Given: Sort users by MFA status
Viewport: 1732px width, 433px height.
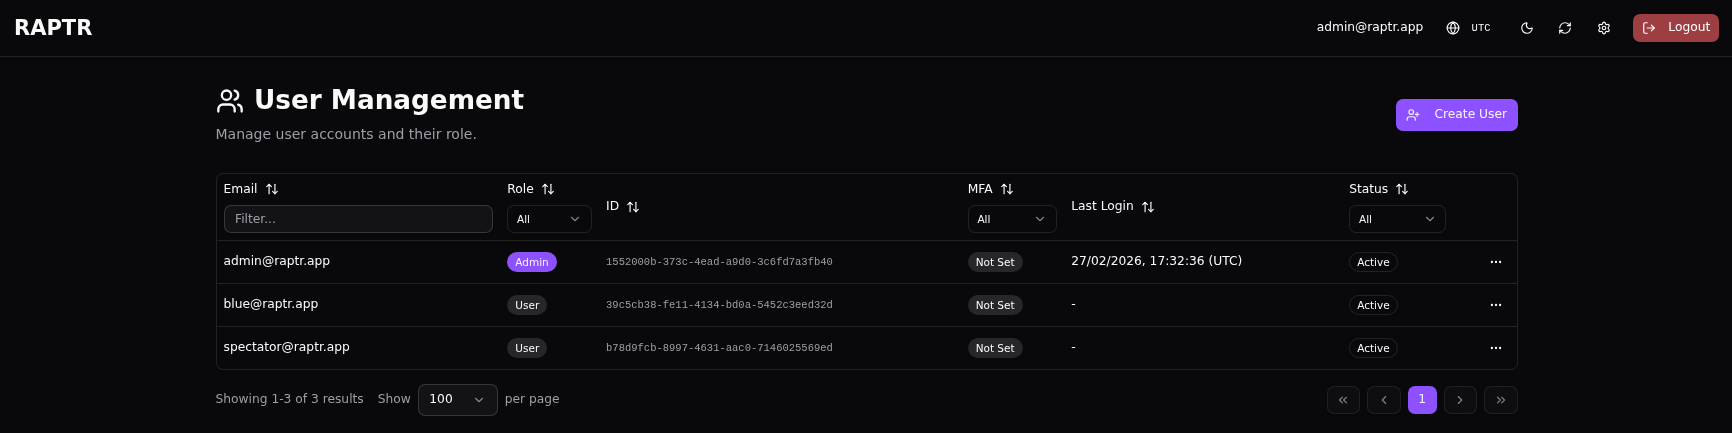Looking at the screenshot, I should (1007, 189).
